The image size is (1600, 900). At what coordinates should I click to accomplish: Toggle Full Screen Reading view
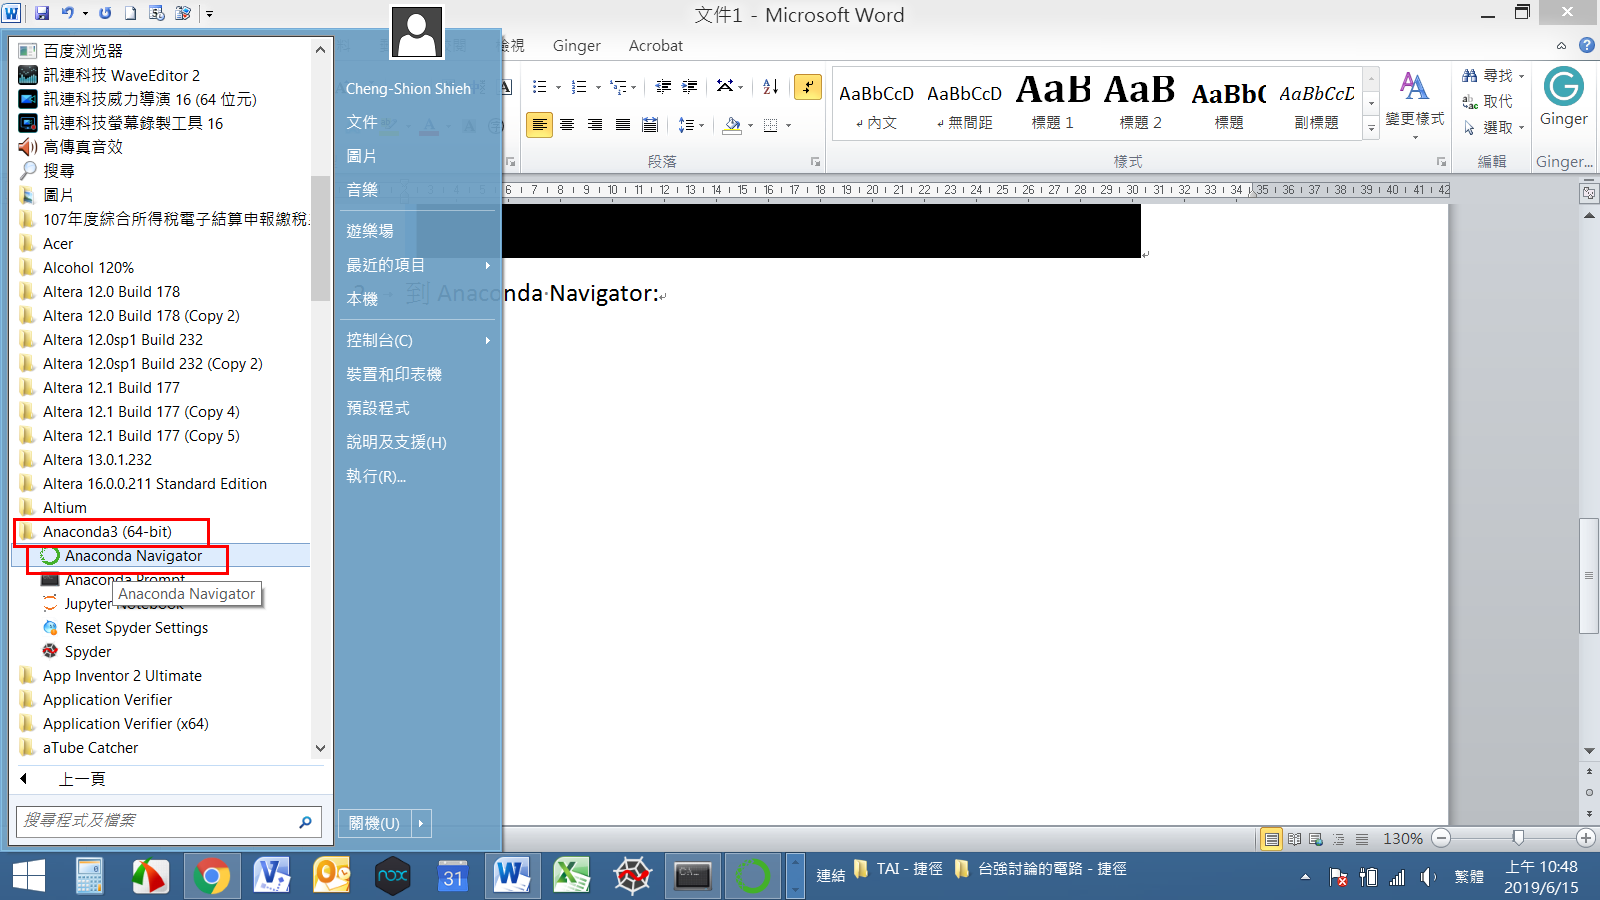click(1294, 839)
